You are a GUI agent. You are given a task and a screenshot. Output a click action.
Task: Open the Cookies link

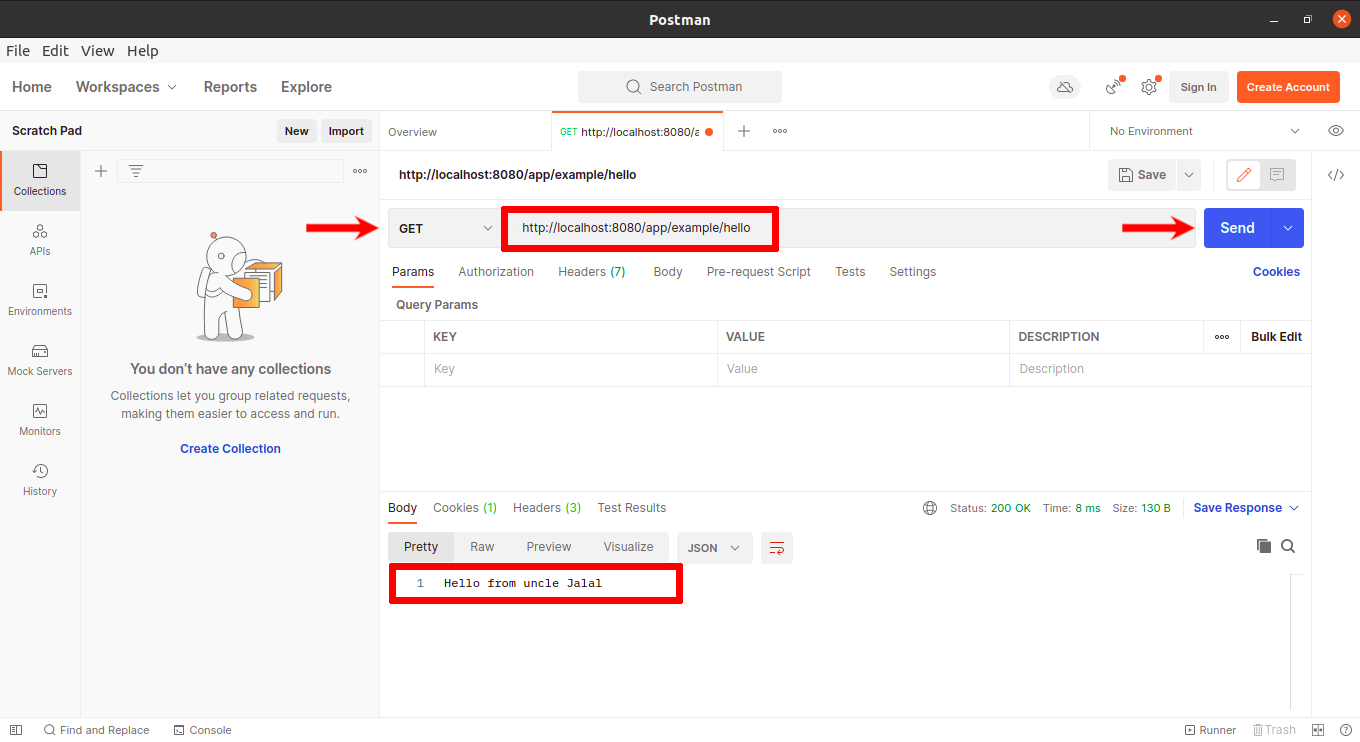coord(1277,272)
